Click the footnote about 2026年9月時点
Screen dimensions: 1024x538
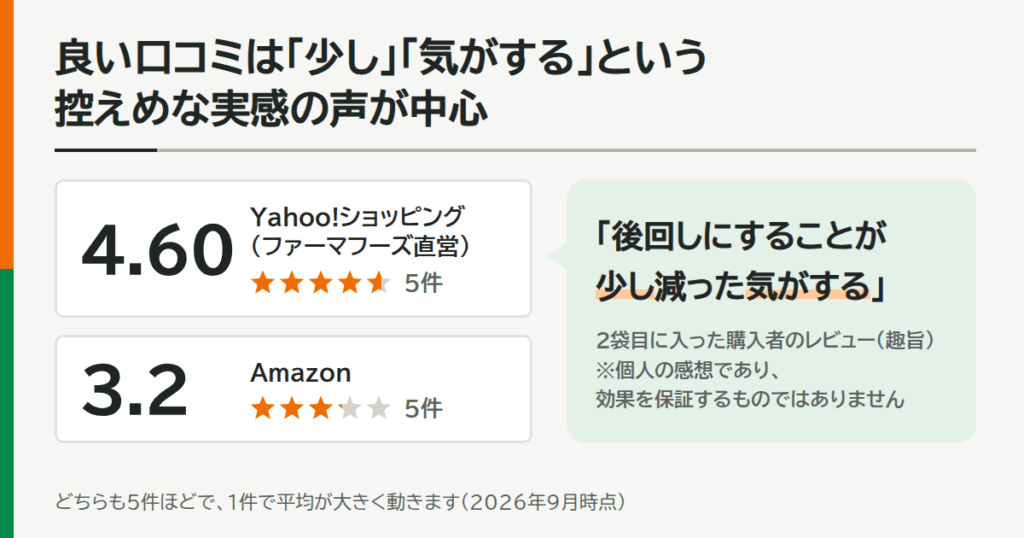click(x=340, y=501)
